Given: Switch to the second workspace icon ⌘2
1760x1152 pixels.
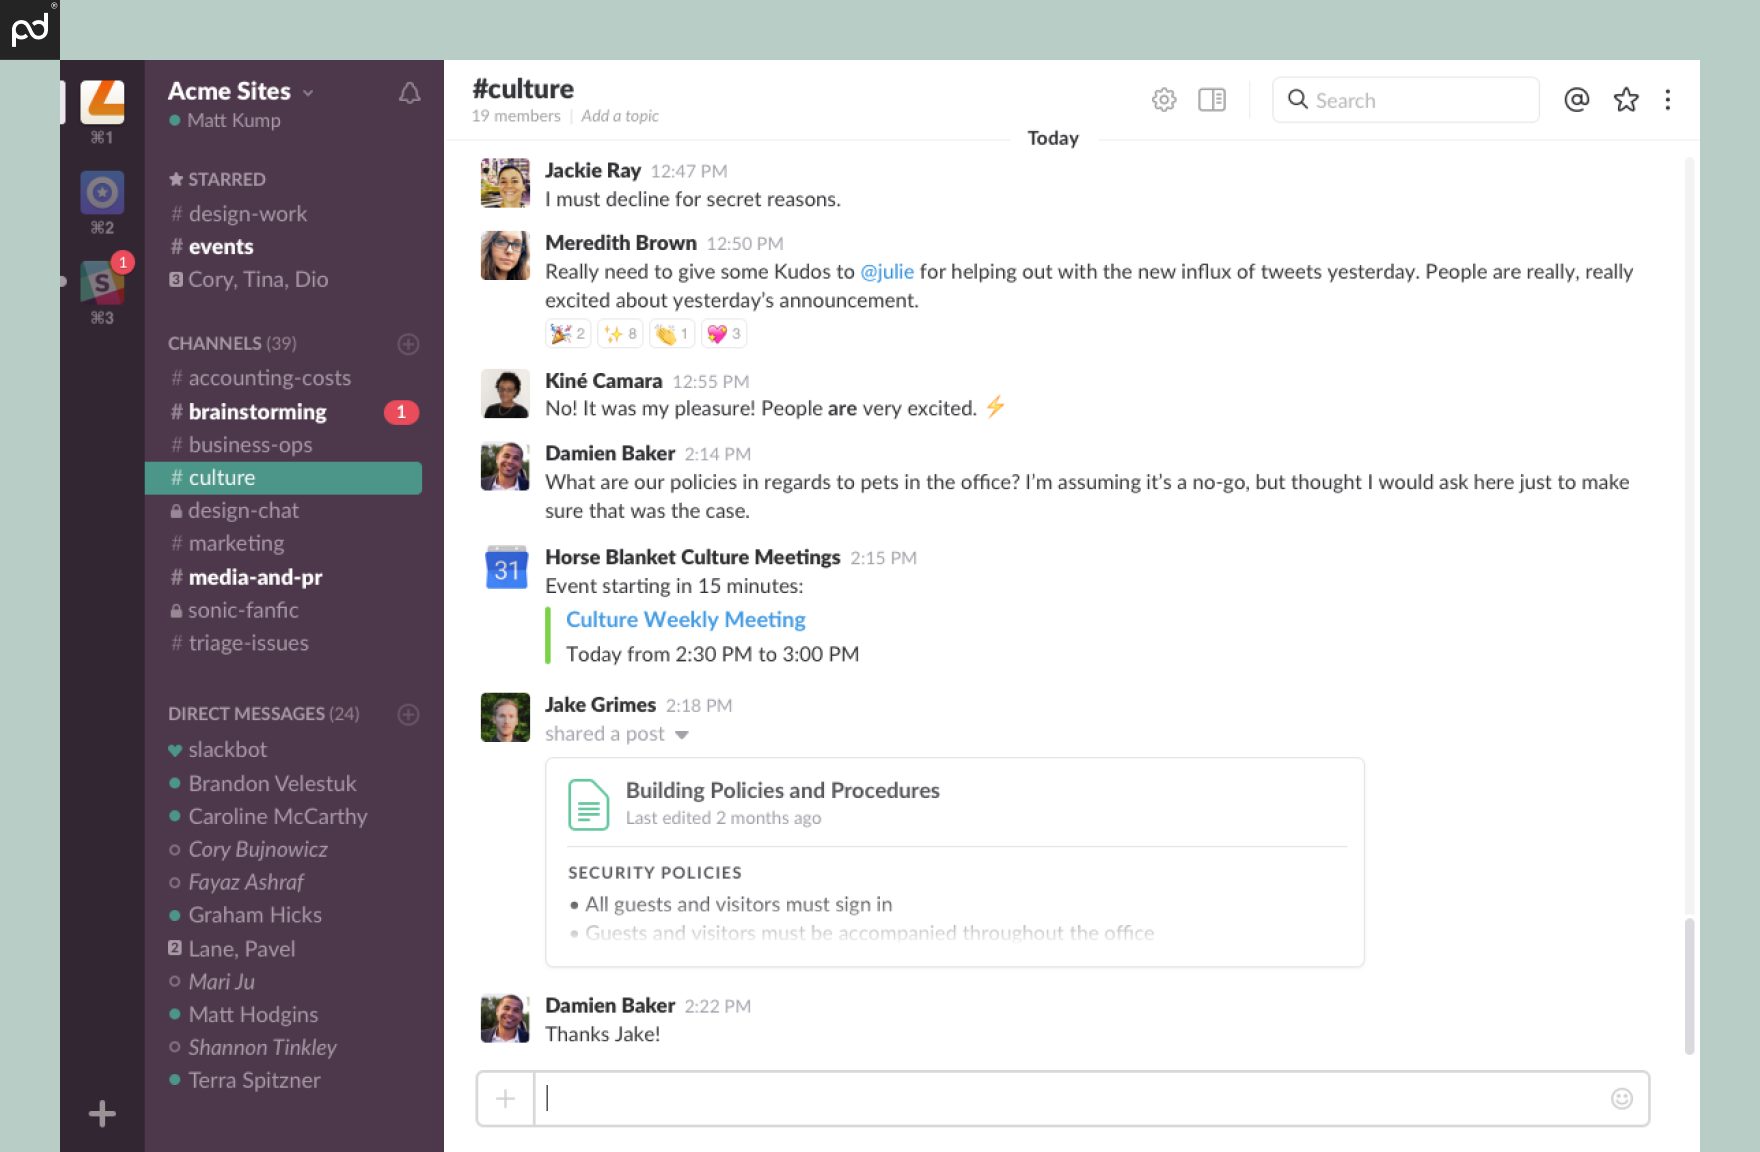Looking at the screenshot, I should (102, 192).
